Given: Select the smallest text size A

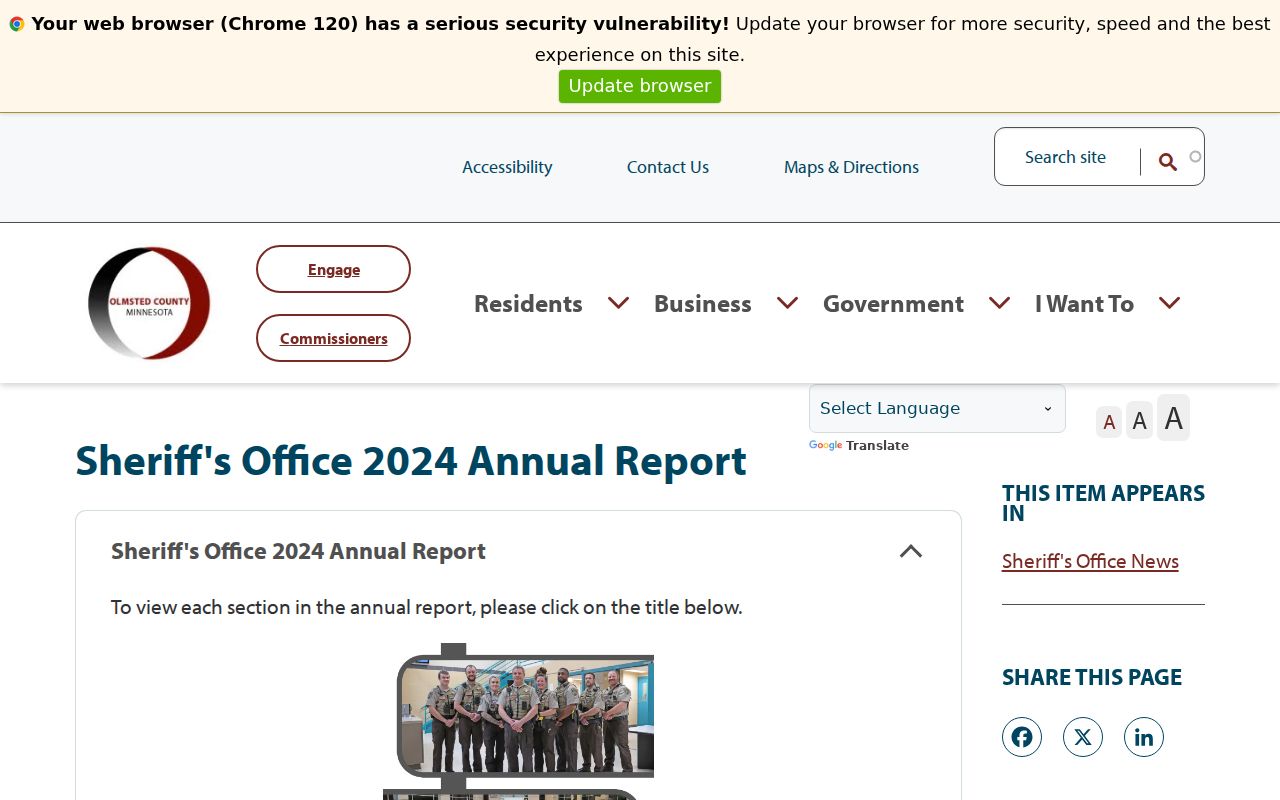Looking at the screenshot, I should click(x=1109, y=422).
